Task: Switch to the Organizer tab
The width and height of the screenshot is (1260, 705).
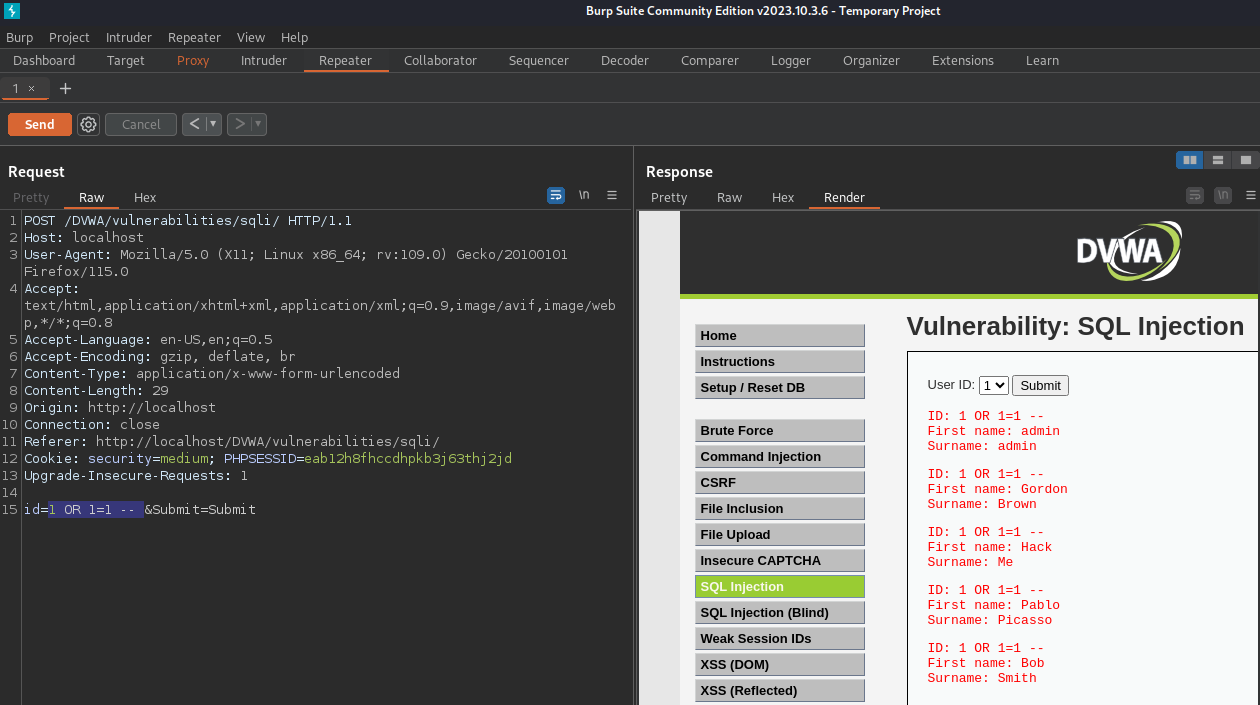Action: pos(871,61)
